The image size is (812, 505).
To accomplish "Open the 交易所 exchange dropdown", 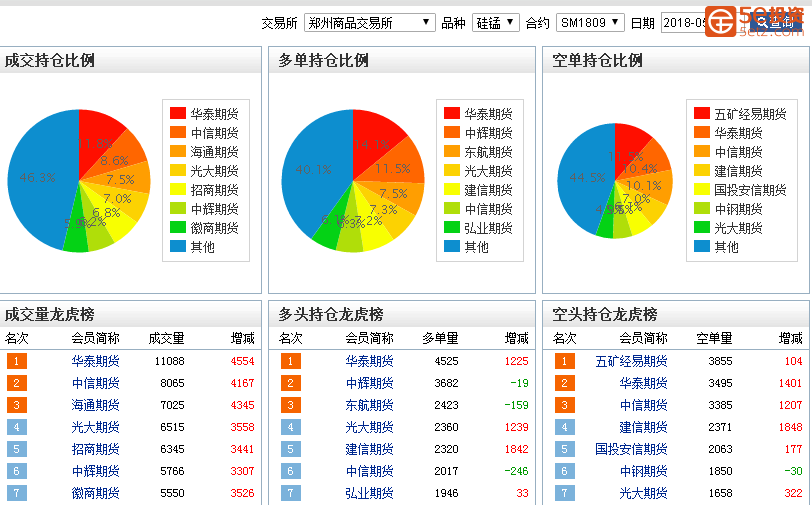I will tap(369, 23).
